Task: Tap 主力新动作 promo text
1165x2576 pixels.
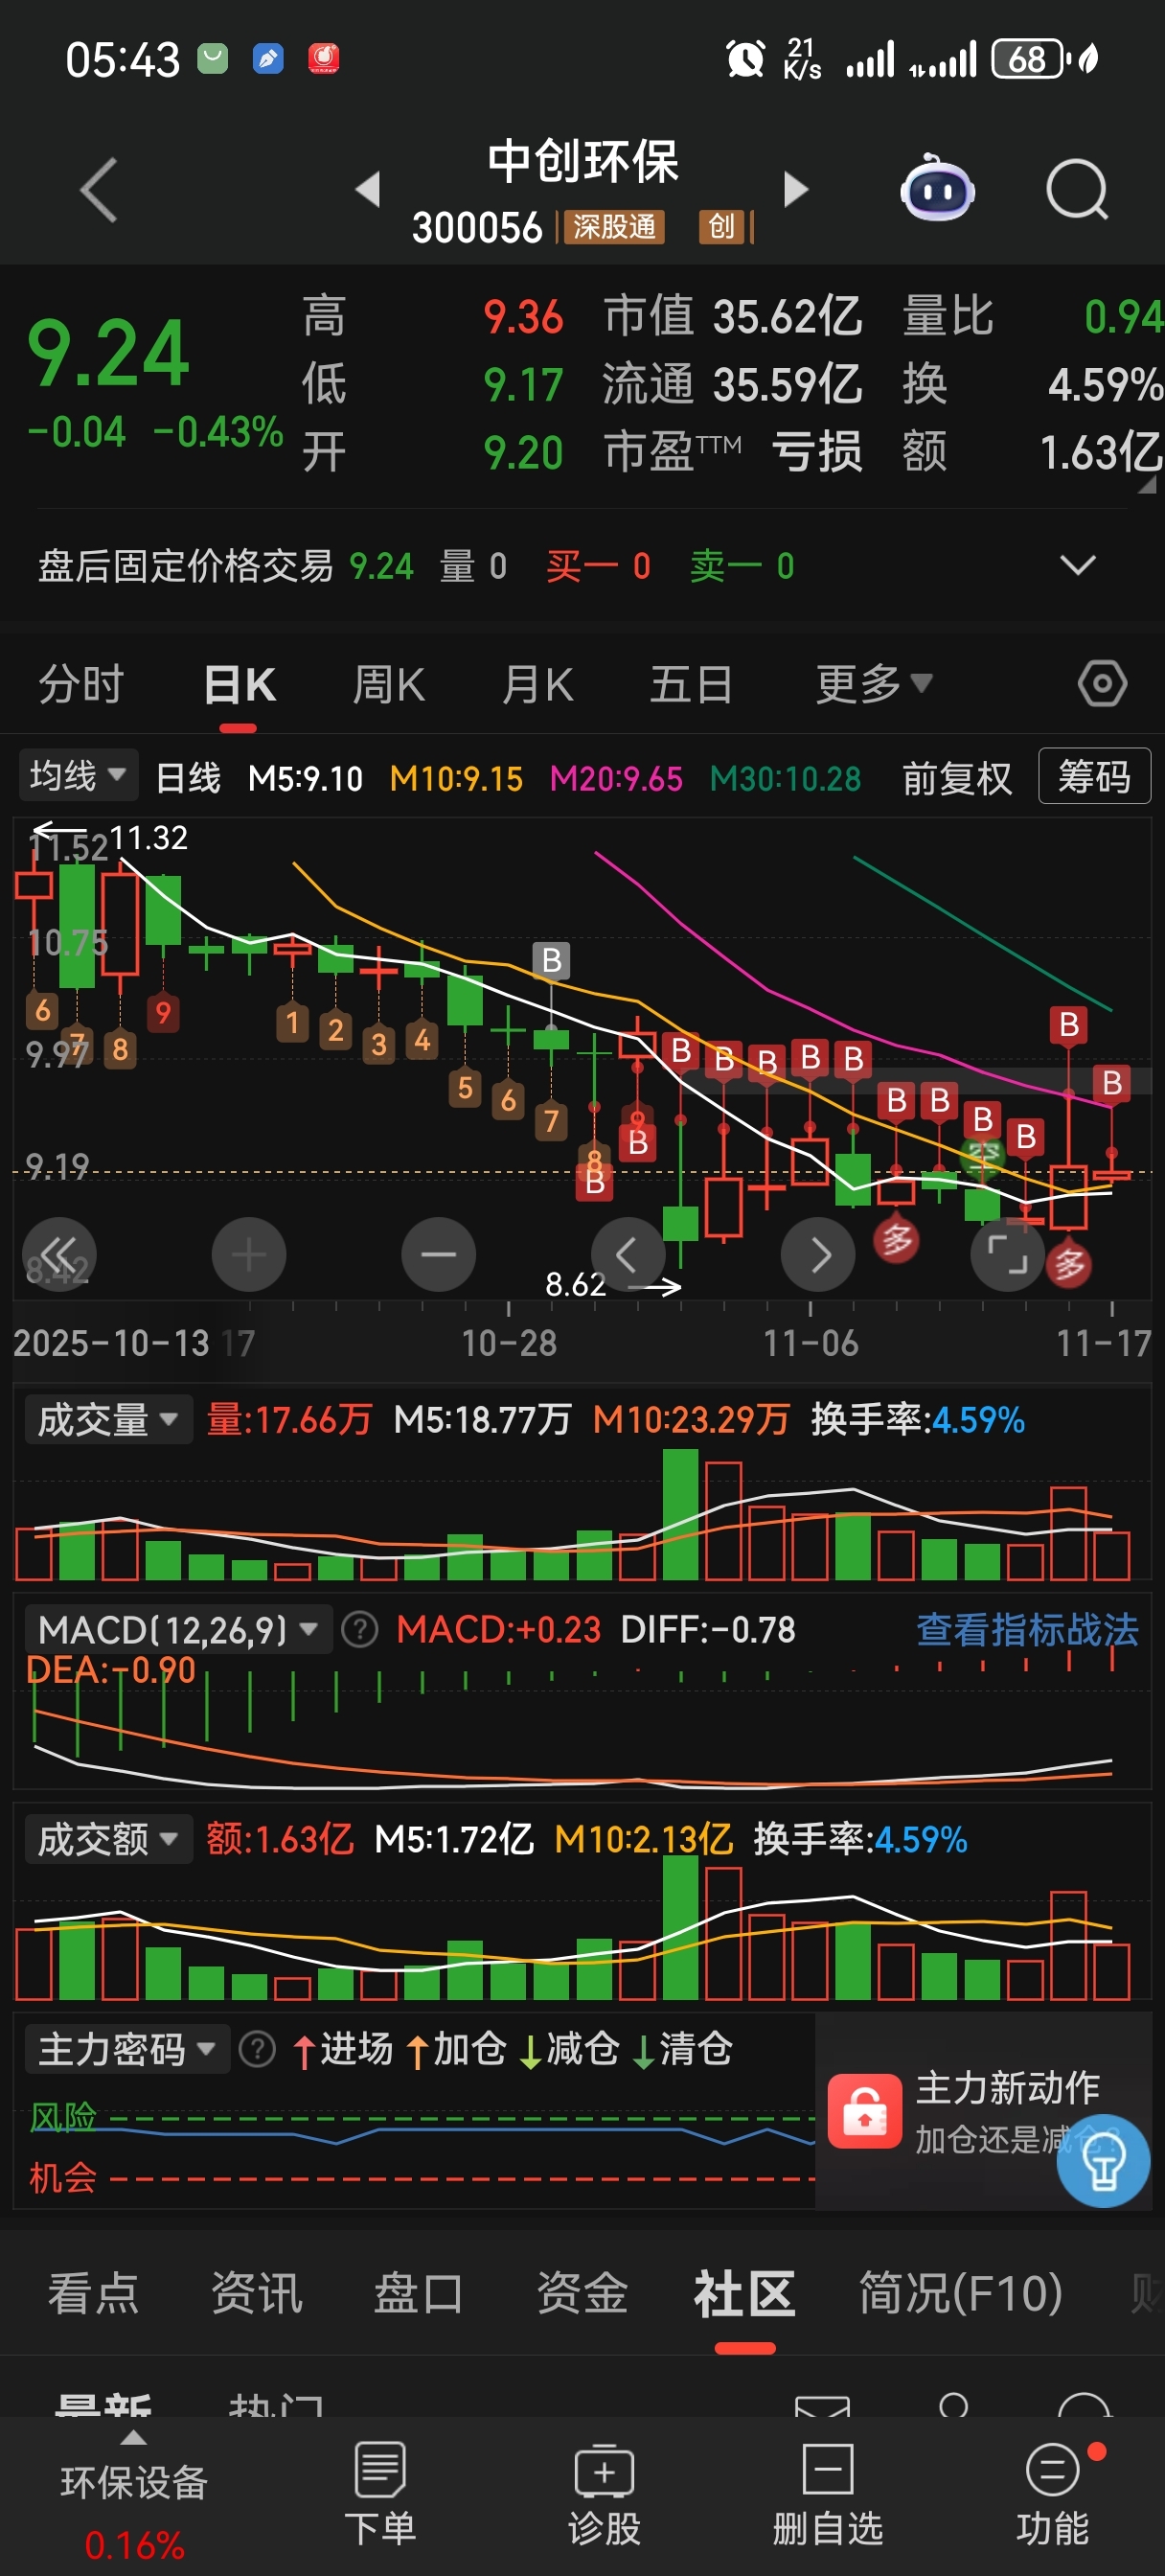Action: pyautogui.click(x=1008, y=2087)
